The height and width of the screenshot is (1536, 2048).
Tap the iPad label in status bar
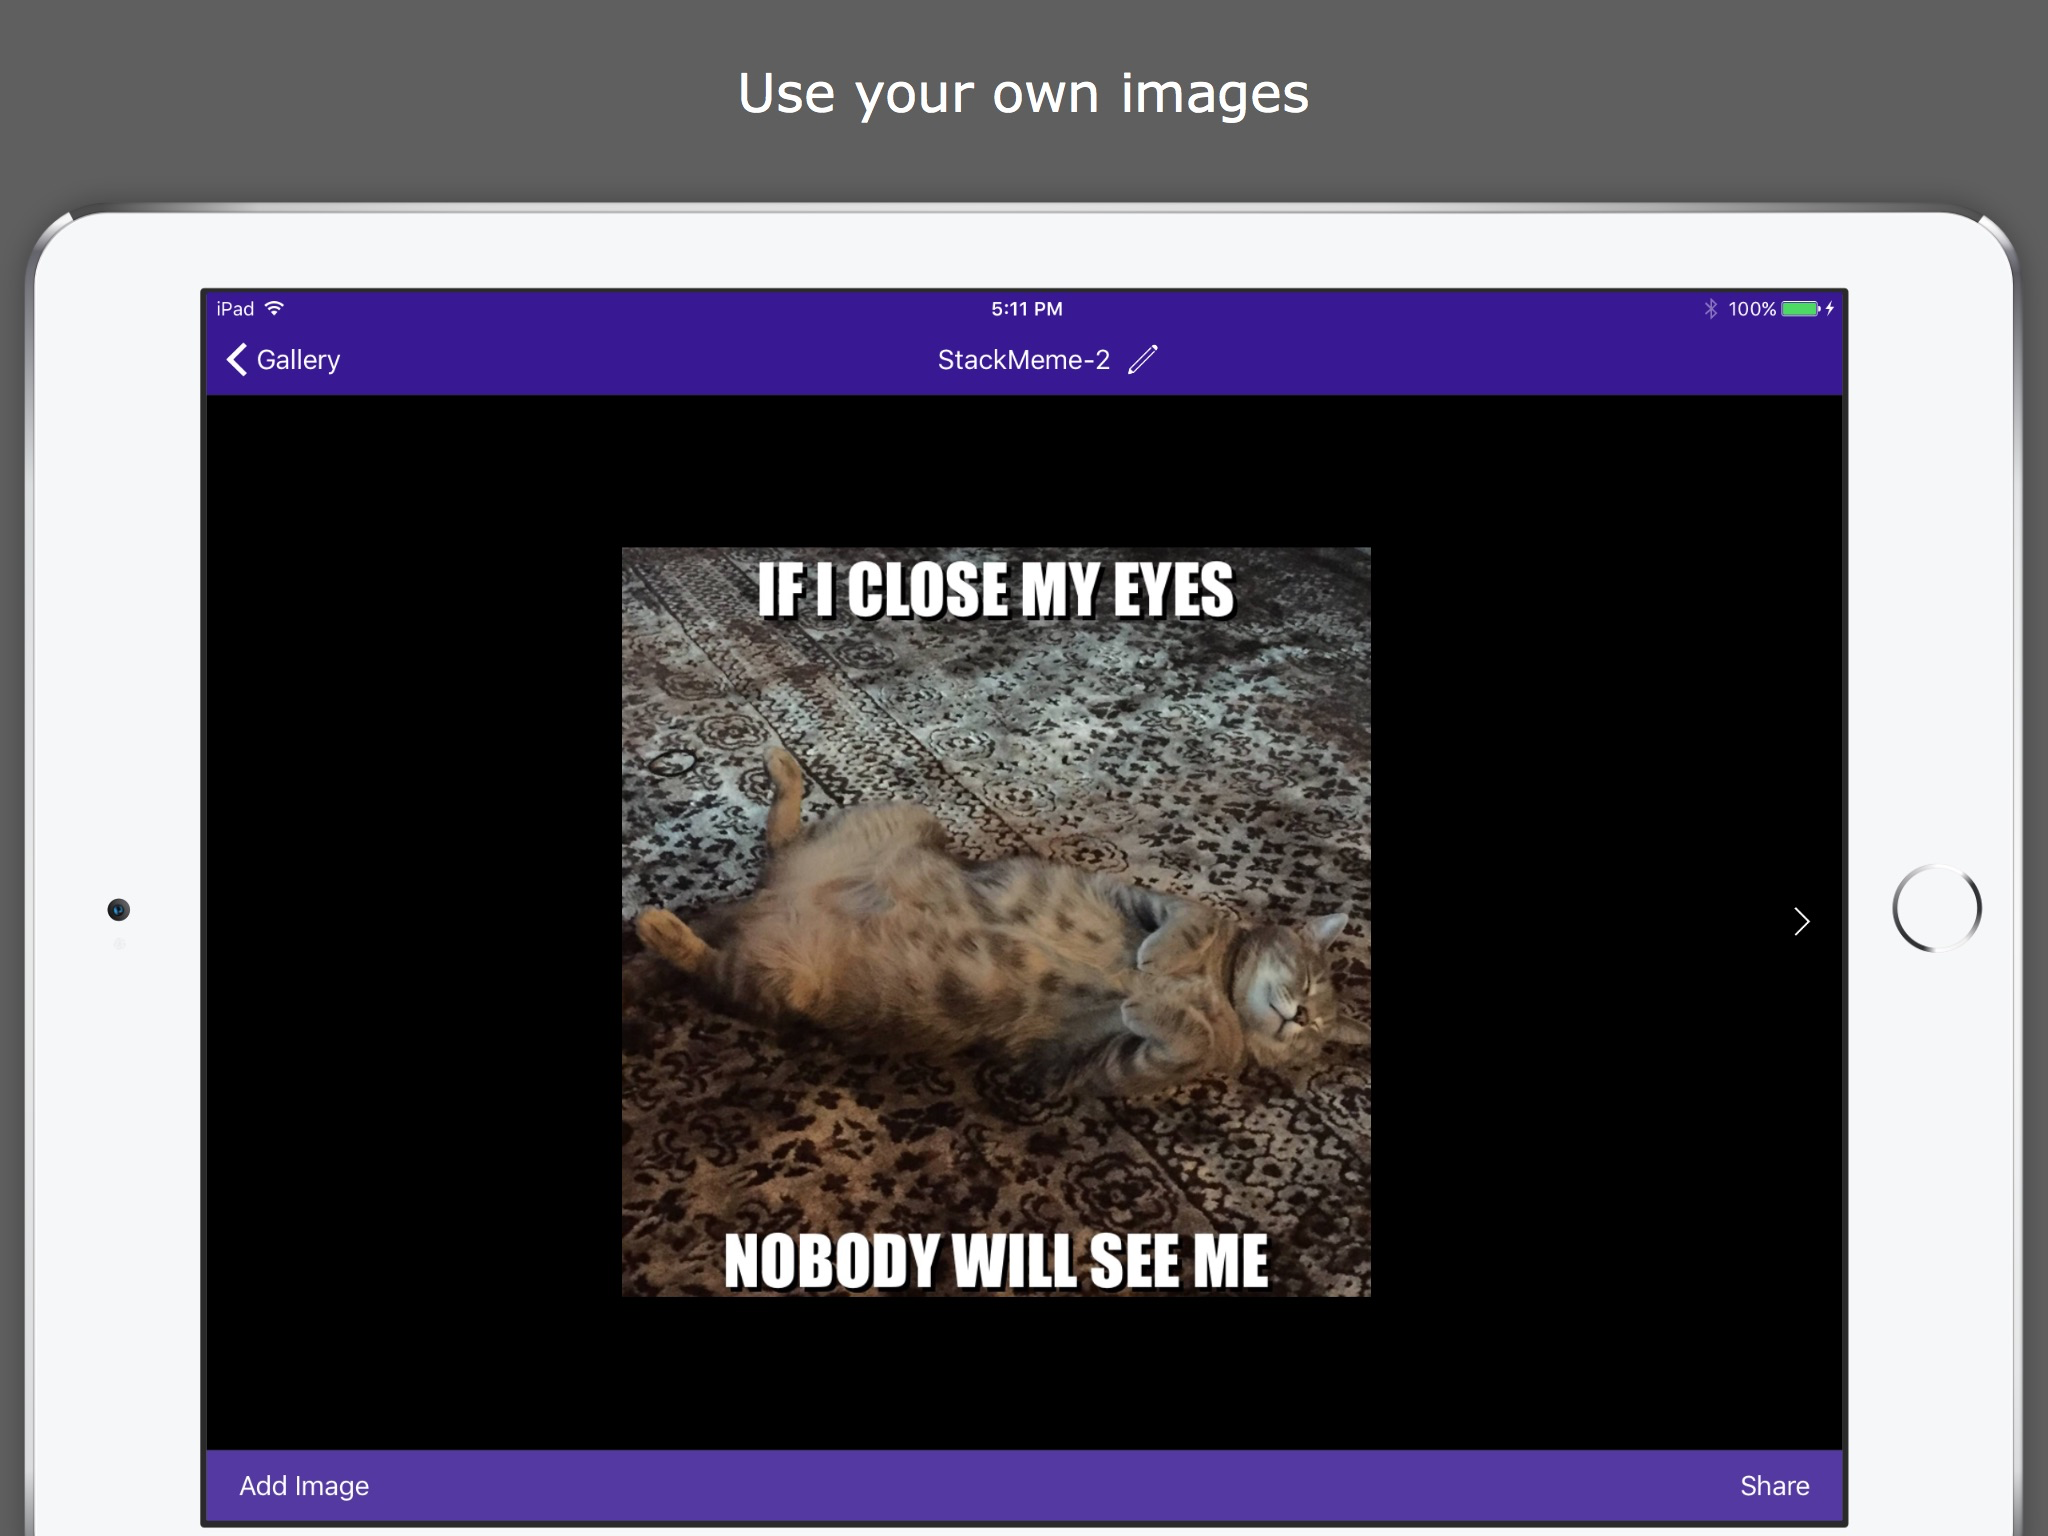pyautogui.click(x=232, y=308)
